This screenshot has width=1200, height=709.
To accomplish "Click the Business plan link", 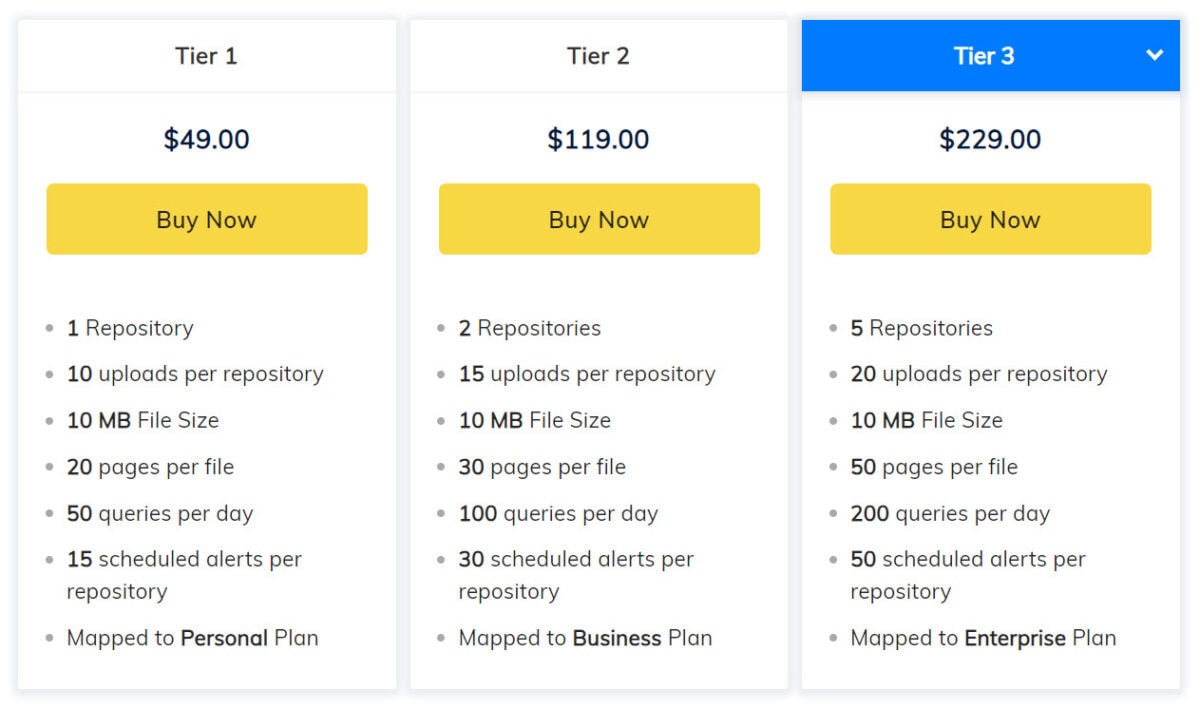I will 617,637.
